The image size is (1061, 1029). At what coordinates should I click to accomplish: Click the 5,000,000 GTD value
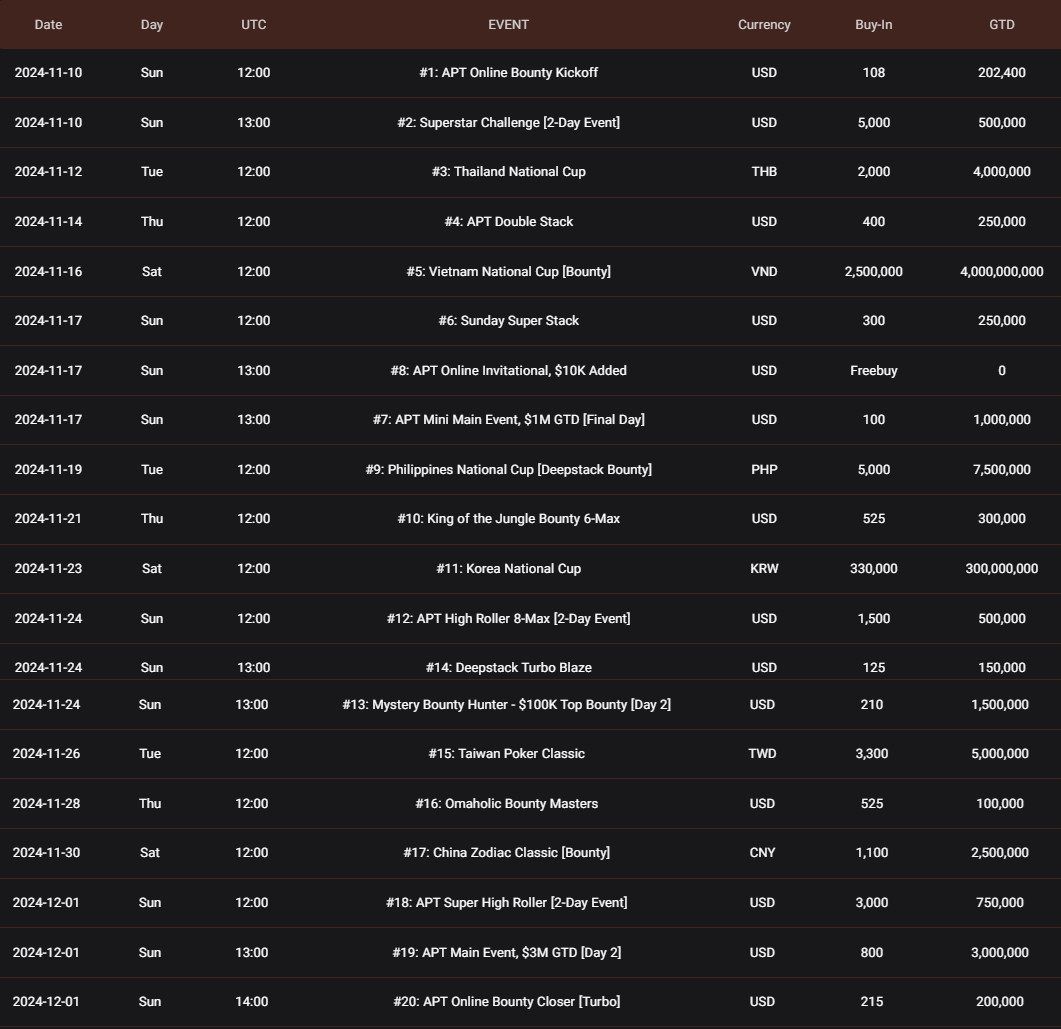(999, 754)
